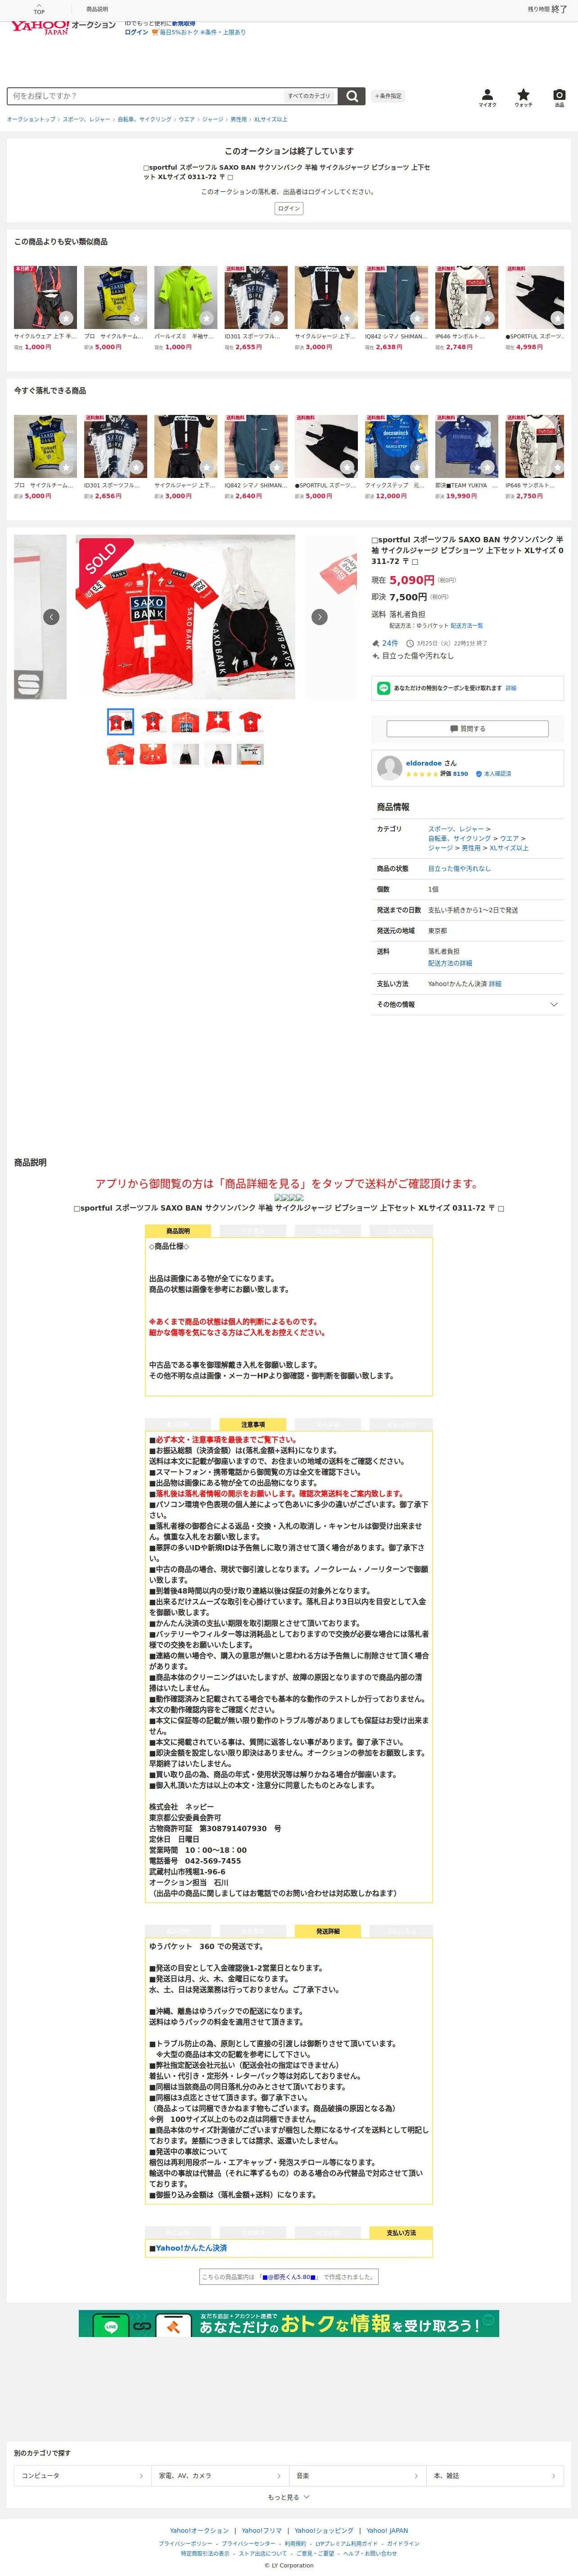The image size is (578, 2576).
Task: Select first product thumbnail image
Action: click(120, 722)
